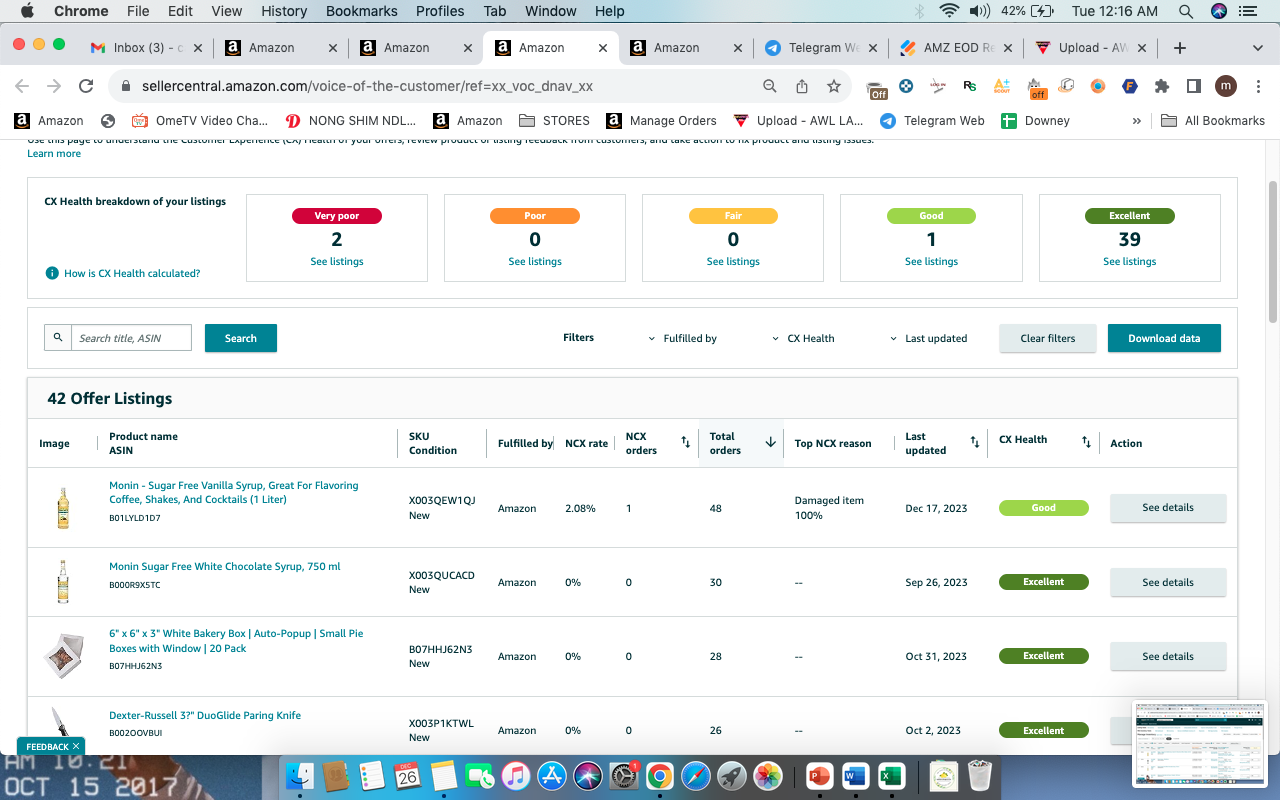Click the info icon beside CX Health calculated
Image resolution: width=1280 pixels, height=800 pixels.
[x=52, y=273]
